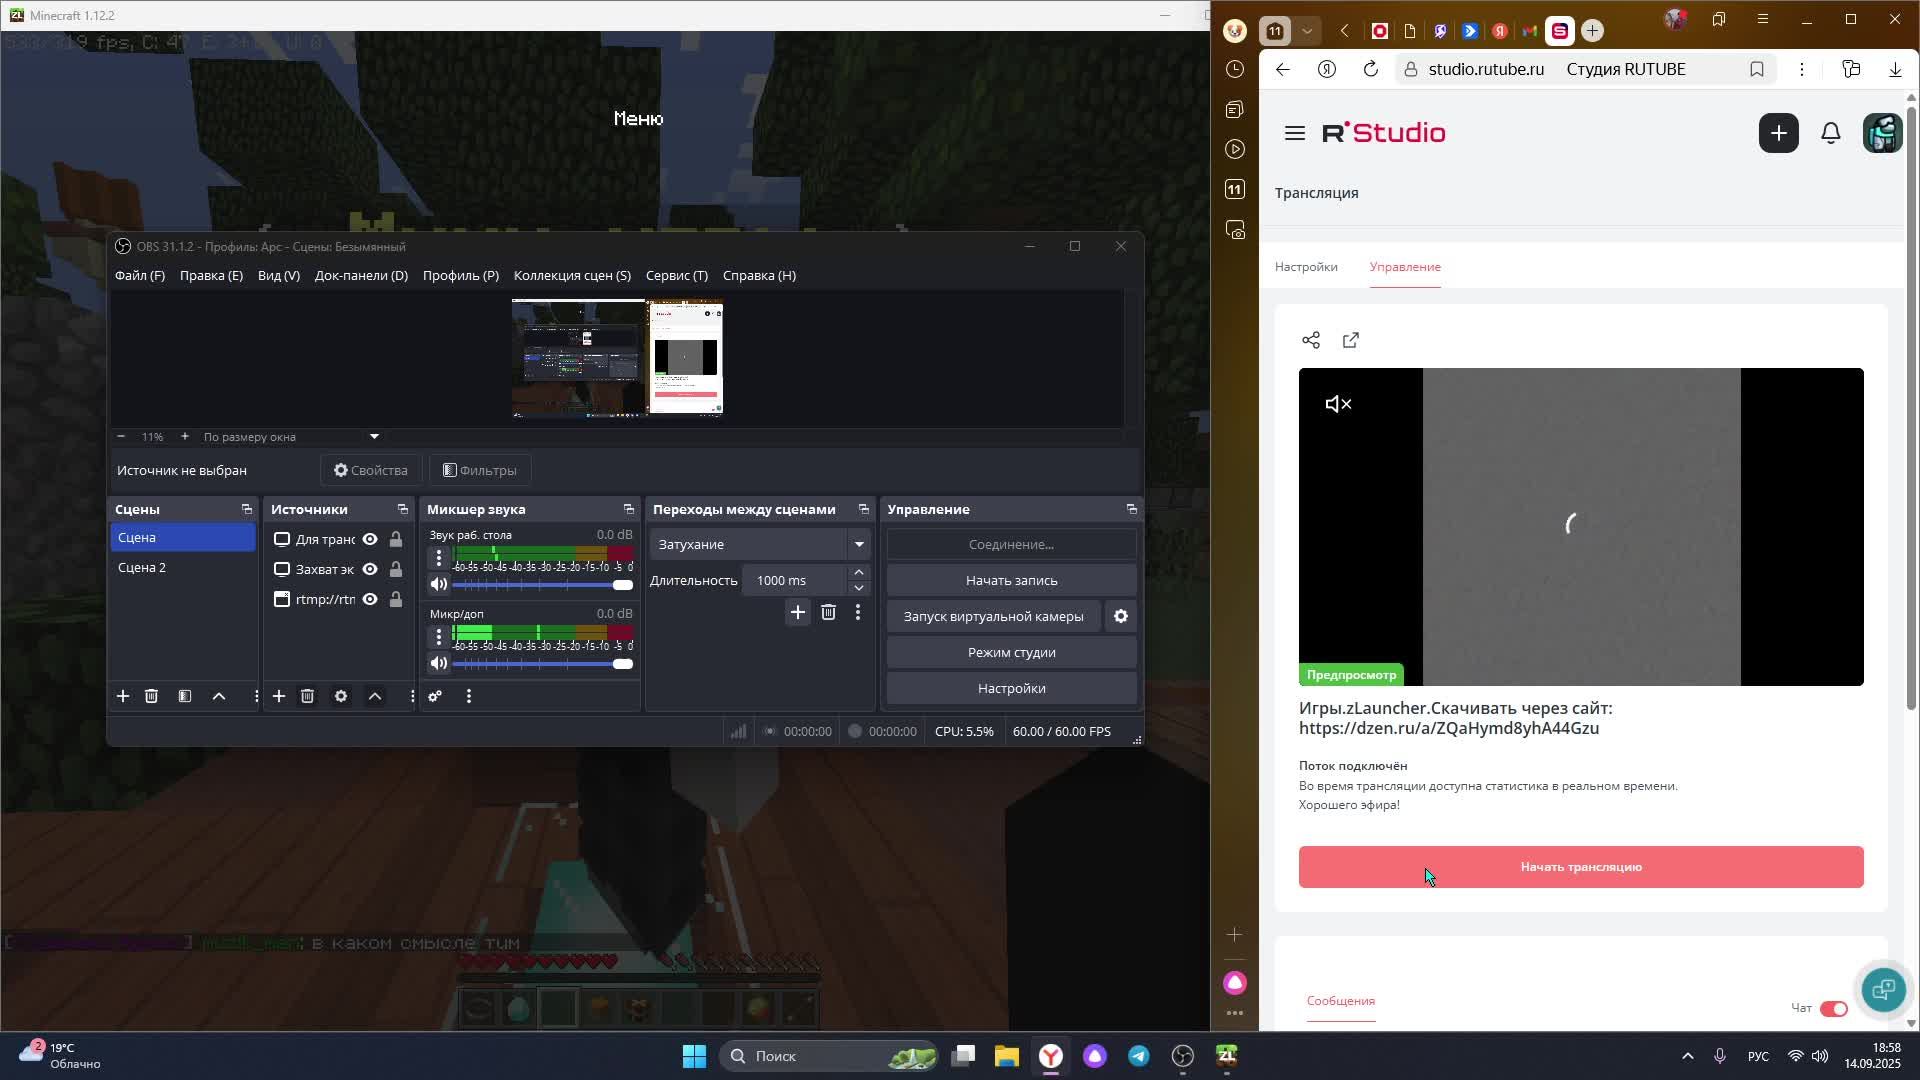This screenshot has width=1920, height=1080.
Task: Open stream in a new window icon
Action: point(1351,341)
